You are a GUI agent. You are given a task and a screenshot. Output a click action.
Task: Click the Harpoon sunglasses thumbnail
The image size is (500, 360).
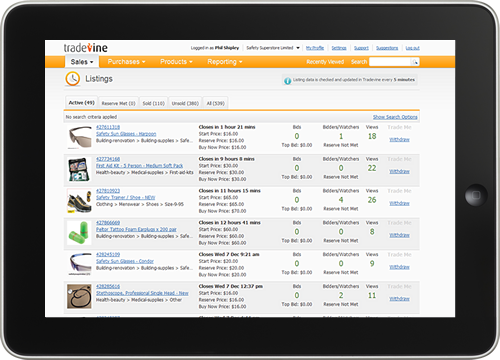tap(79, 137)
